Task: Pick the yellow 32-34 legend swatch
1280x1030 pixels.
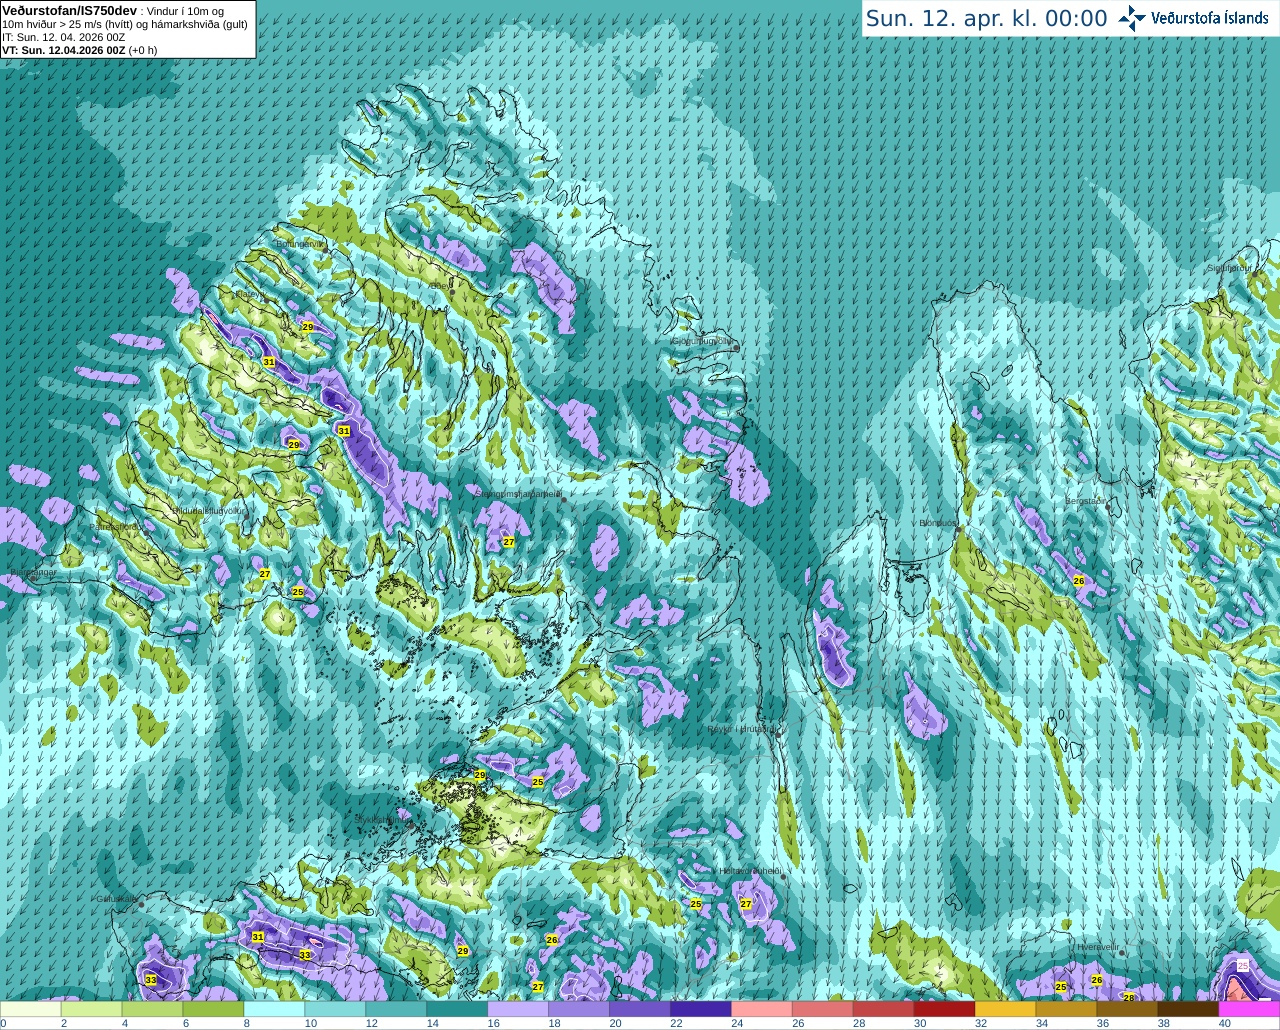Action: [1005, 1009]
